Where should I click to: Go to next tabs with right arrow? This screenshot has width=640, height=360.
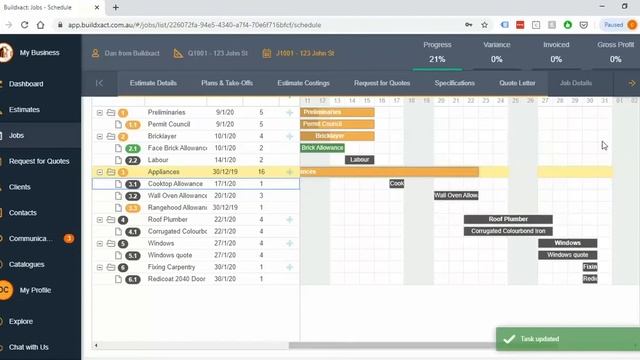632,83
